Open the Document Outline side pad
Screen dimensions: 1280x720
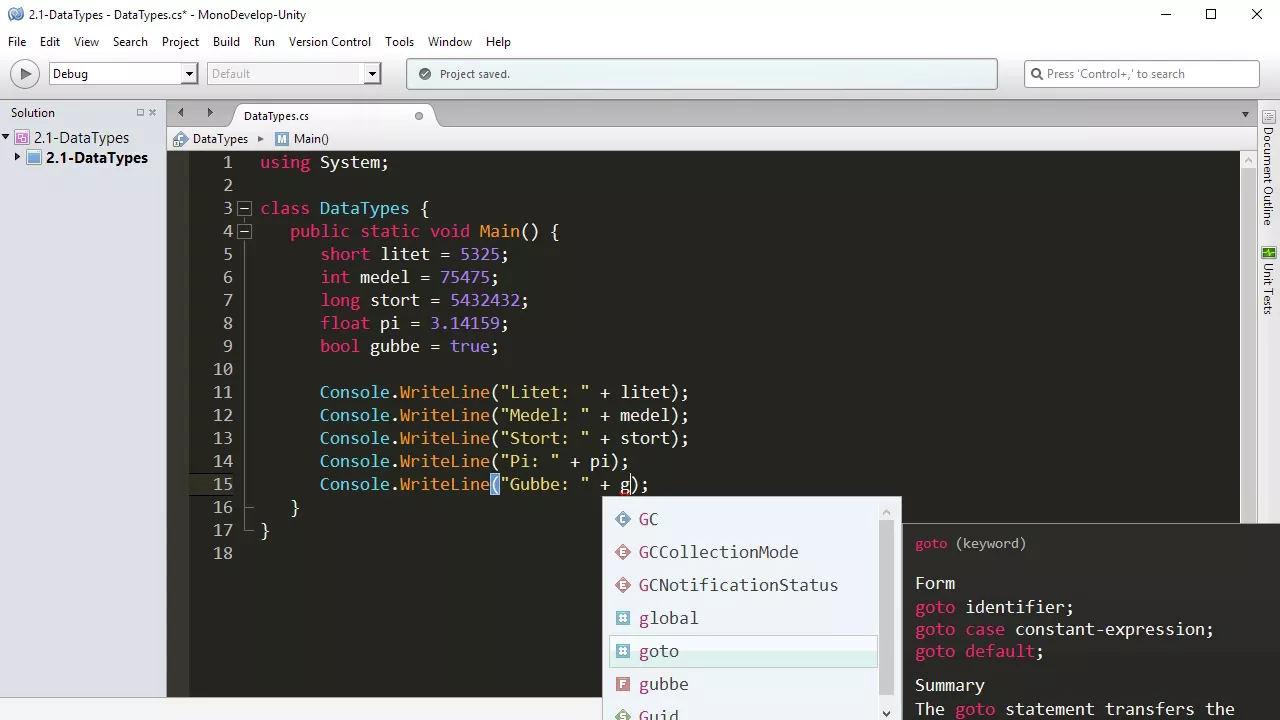pyautogui.click(x=1269, y=167)
